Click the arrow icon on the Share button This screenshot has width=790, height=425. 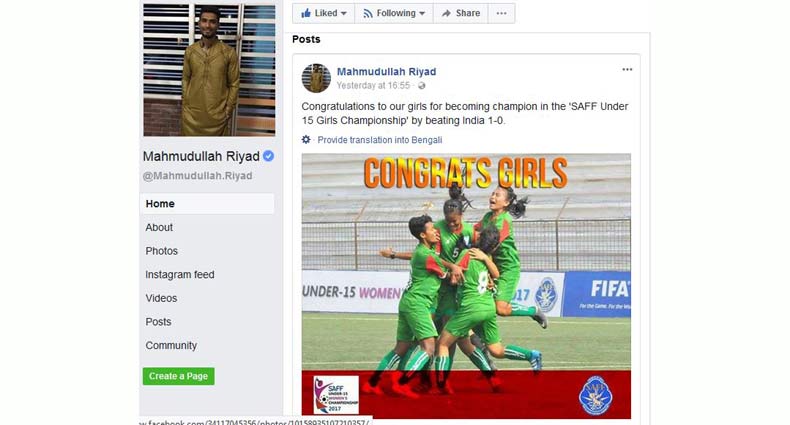click(446, 14)
